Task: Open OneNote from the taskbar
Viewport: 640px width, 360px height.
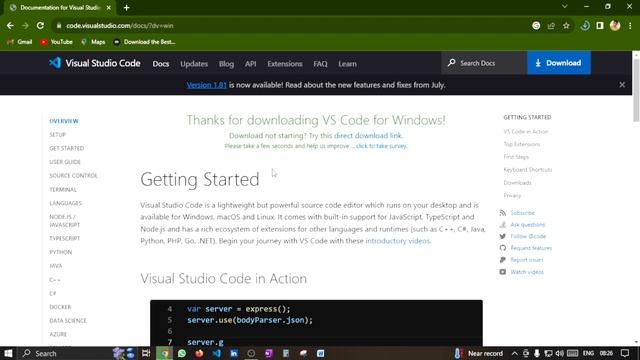Action: 269,353
